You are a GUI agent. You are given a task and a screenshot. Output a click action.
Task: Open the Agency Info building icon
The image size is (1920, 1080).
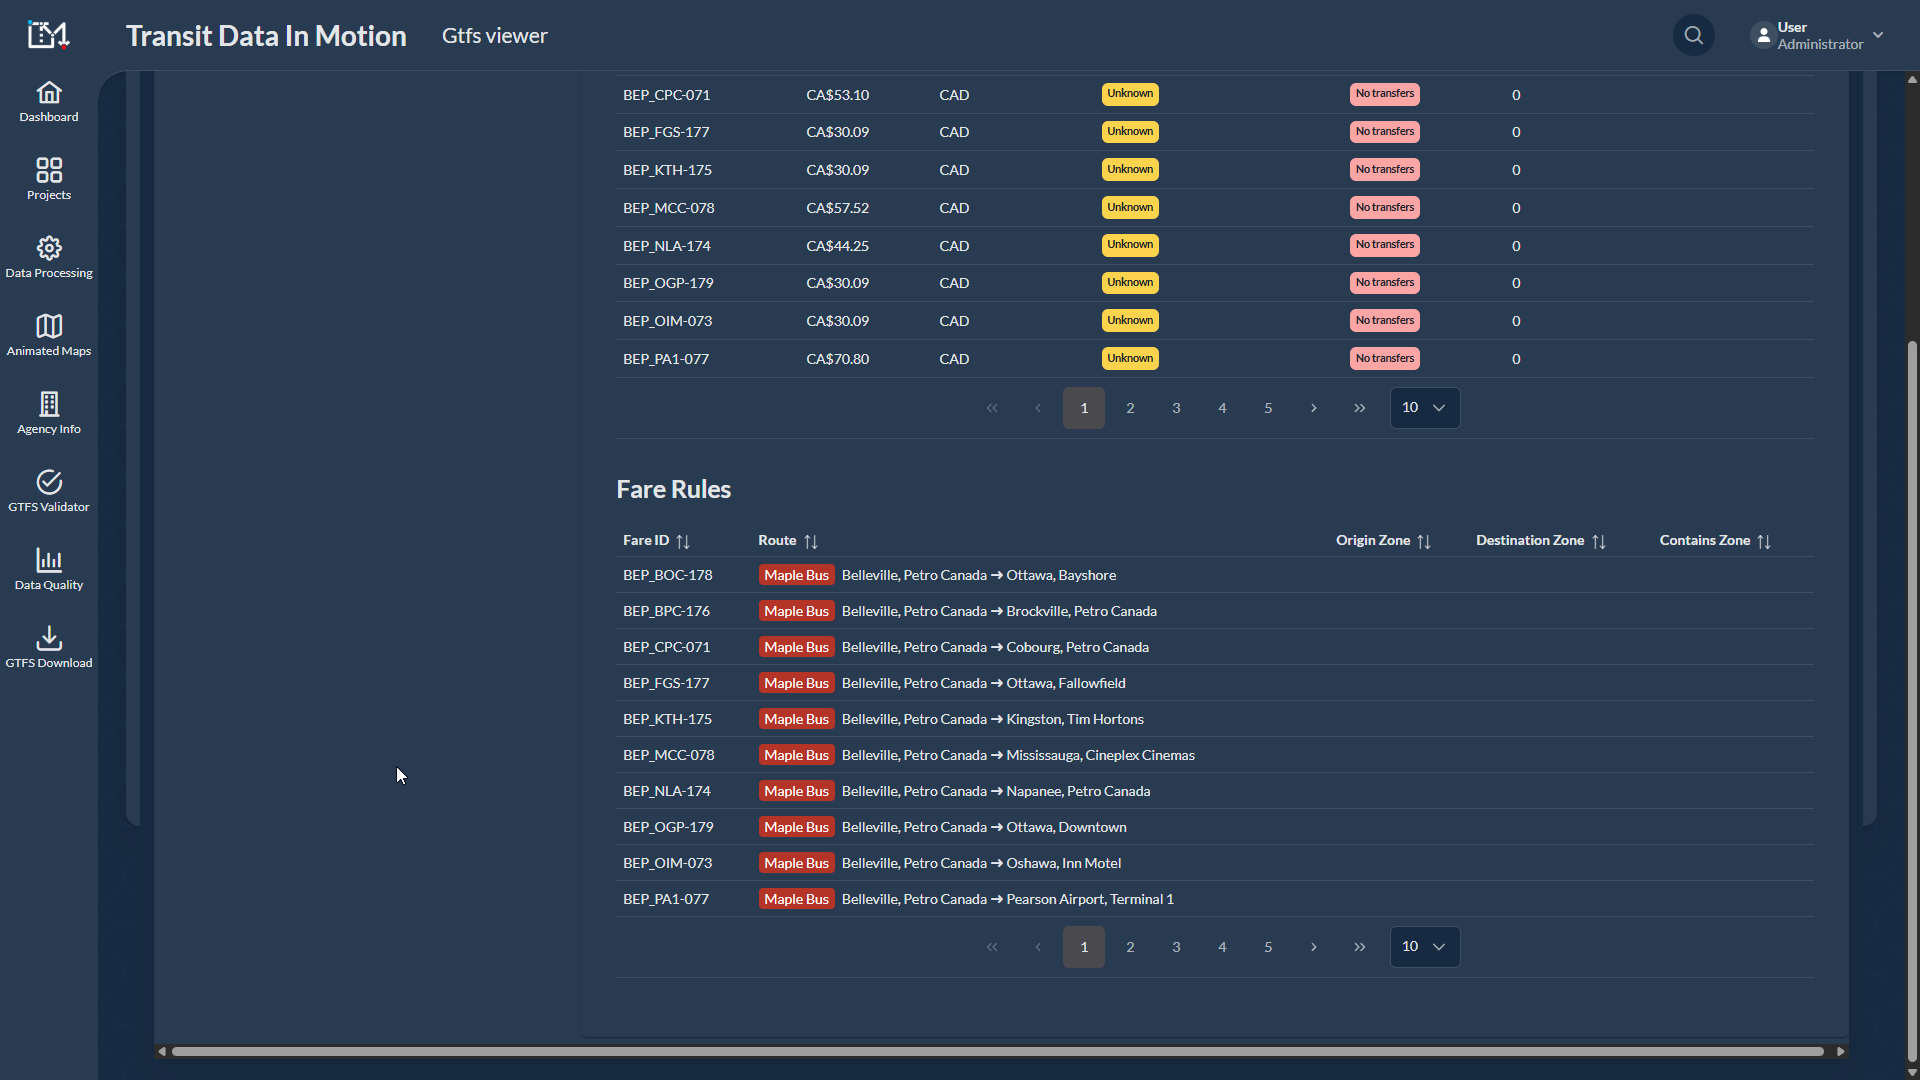(48, 405)
